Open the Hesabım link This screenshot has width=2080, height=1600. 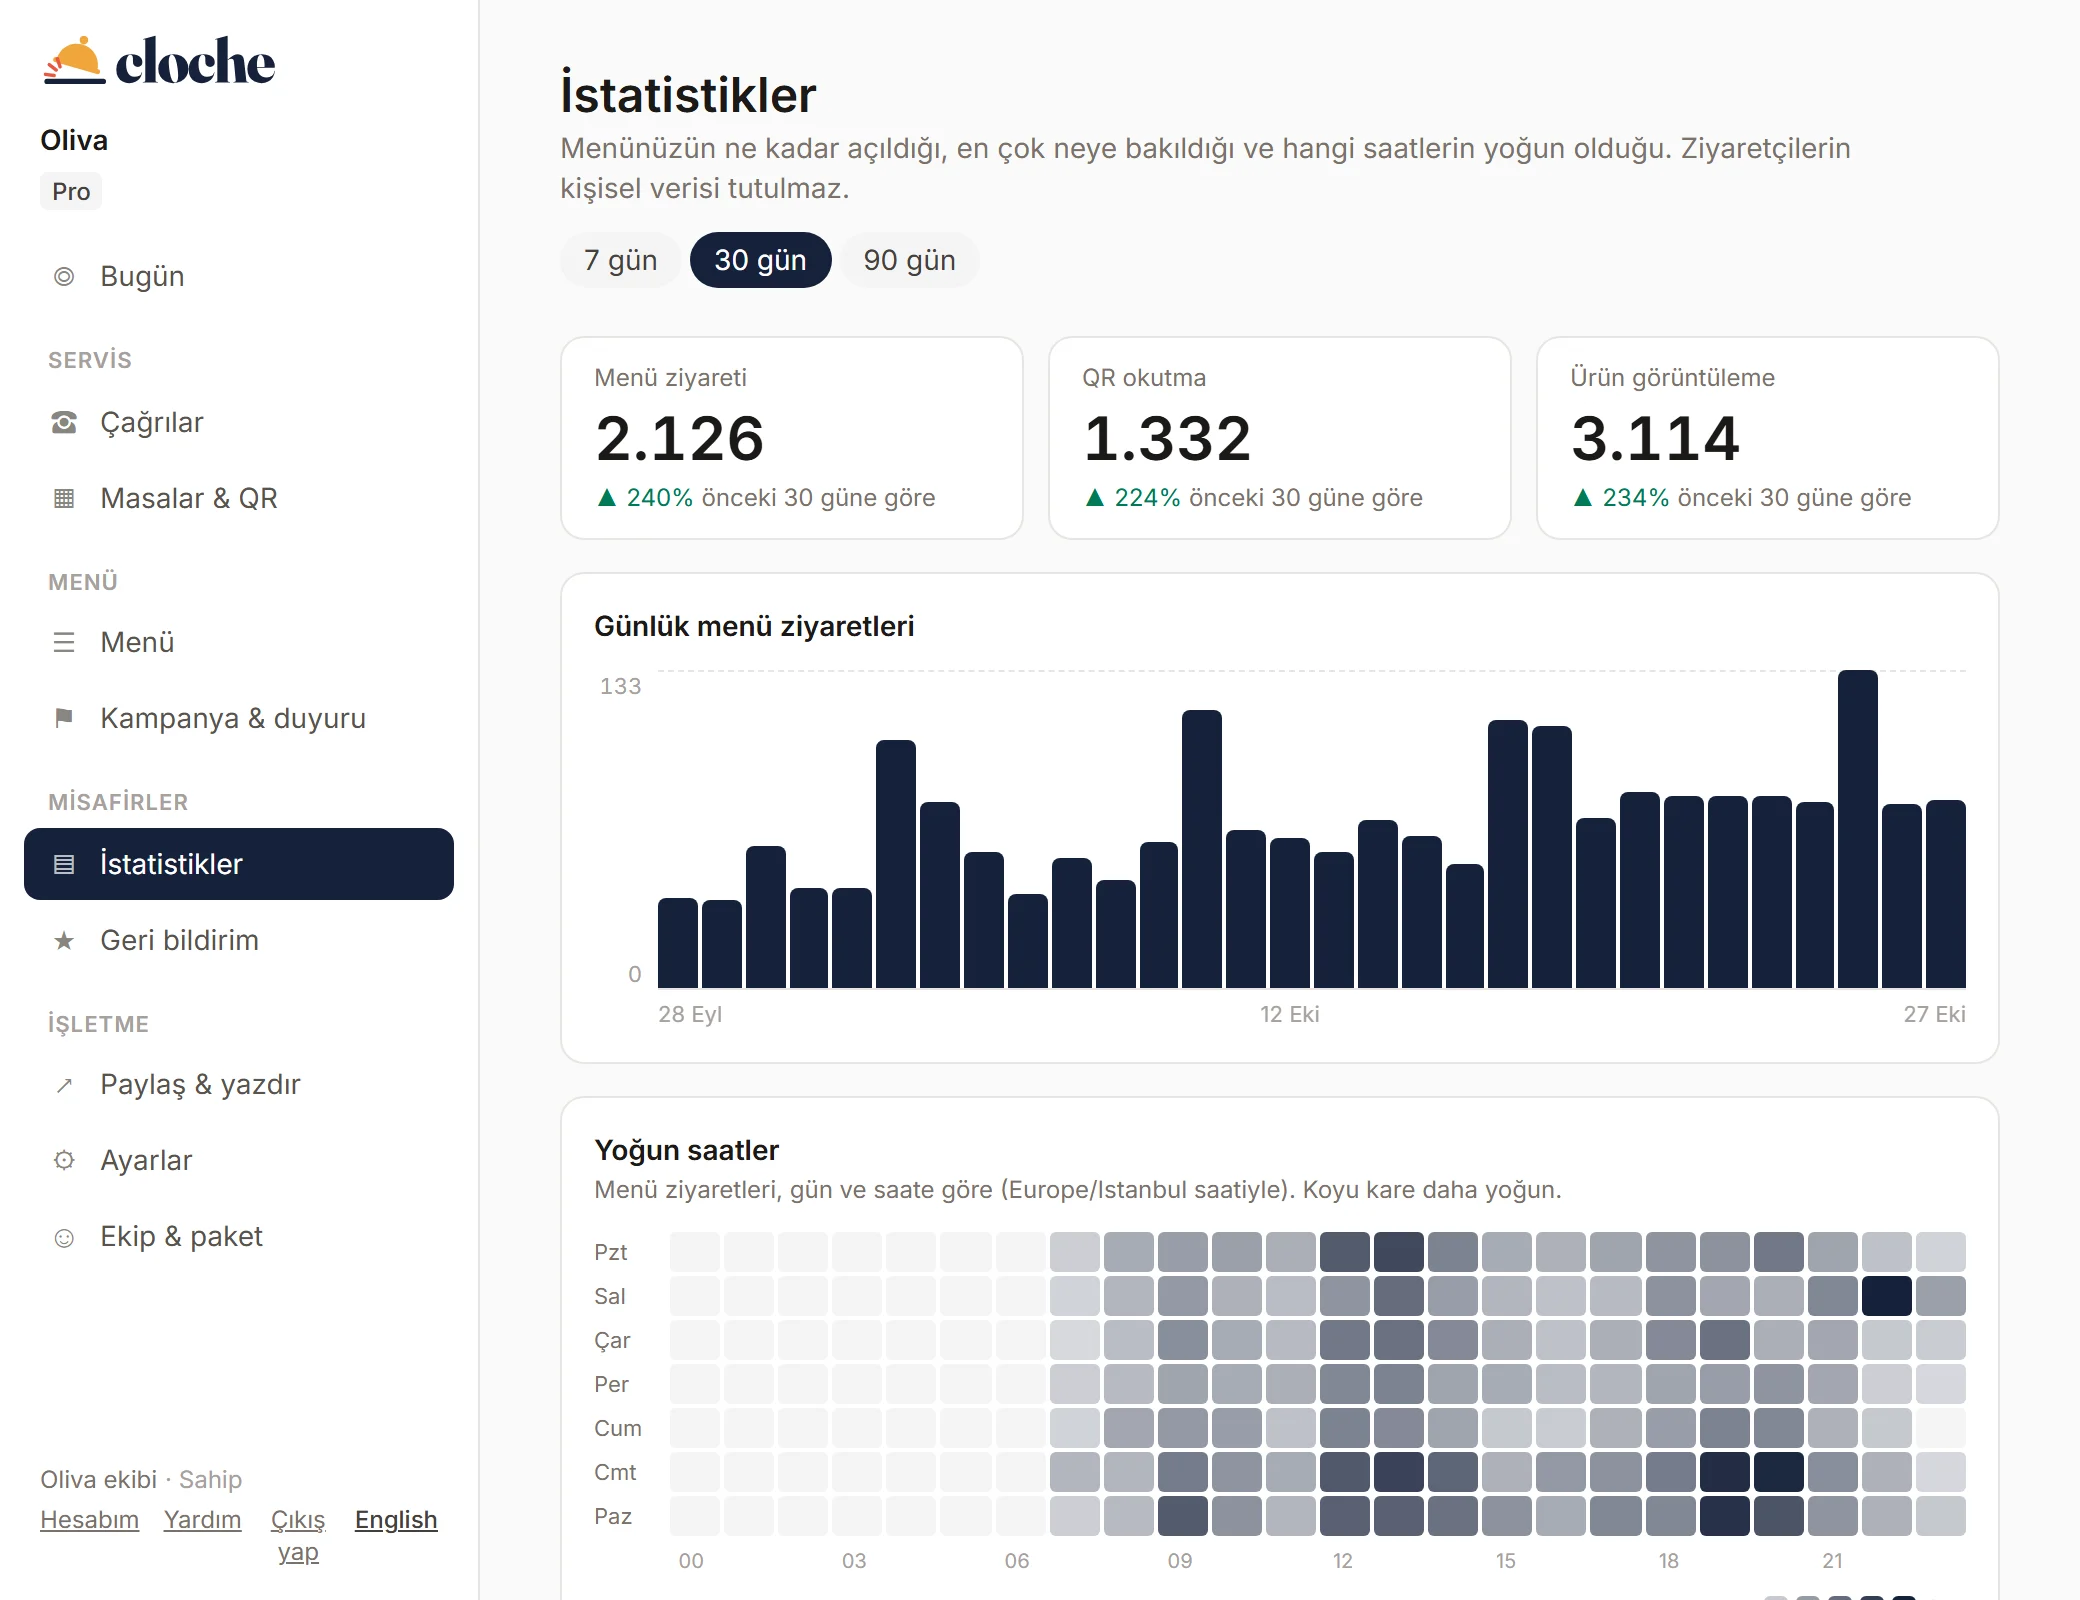[x=89, y=1520]
